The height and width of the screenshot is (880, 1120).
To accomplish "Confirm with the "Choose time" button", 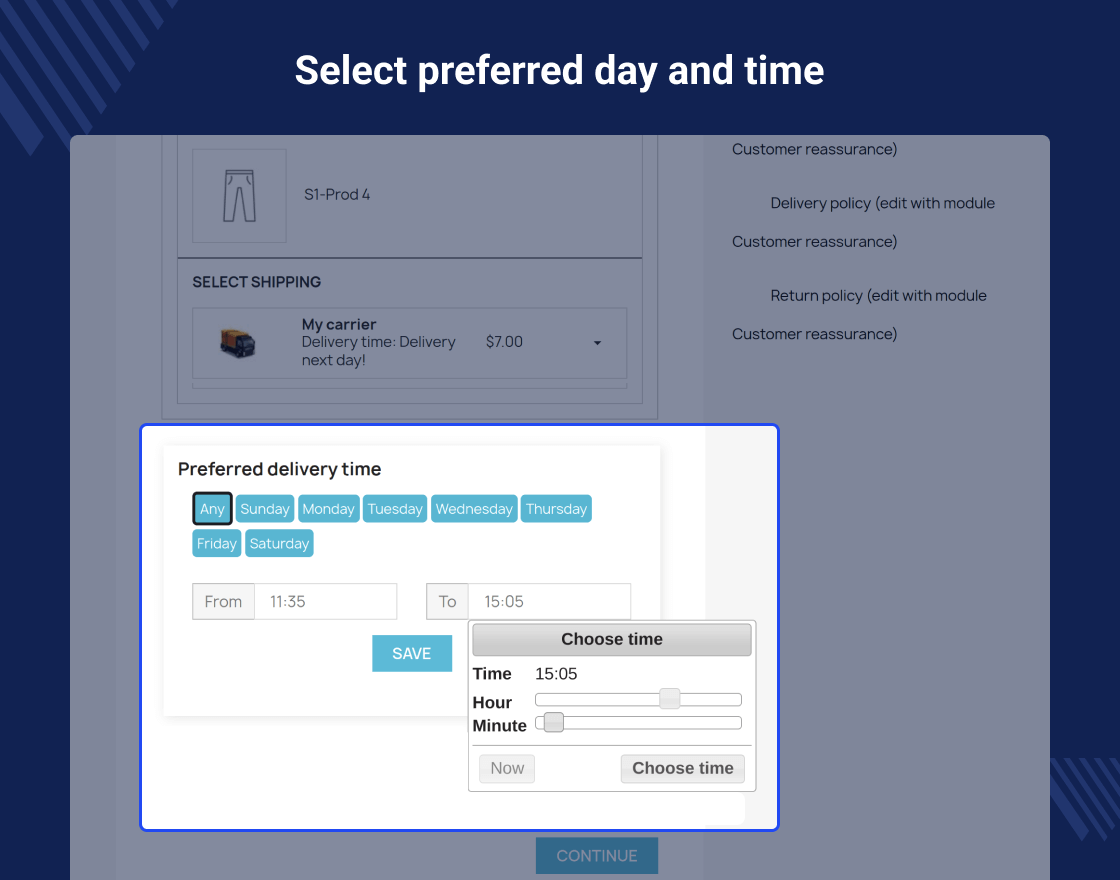I will tap(683, 768).
